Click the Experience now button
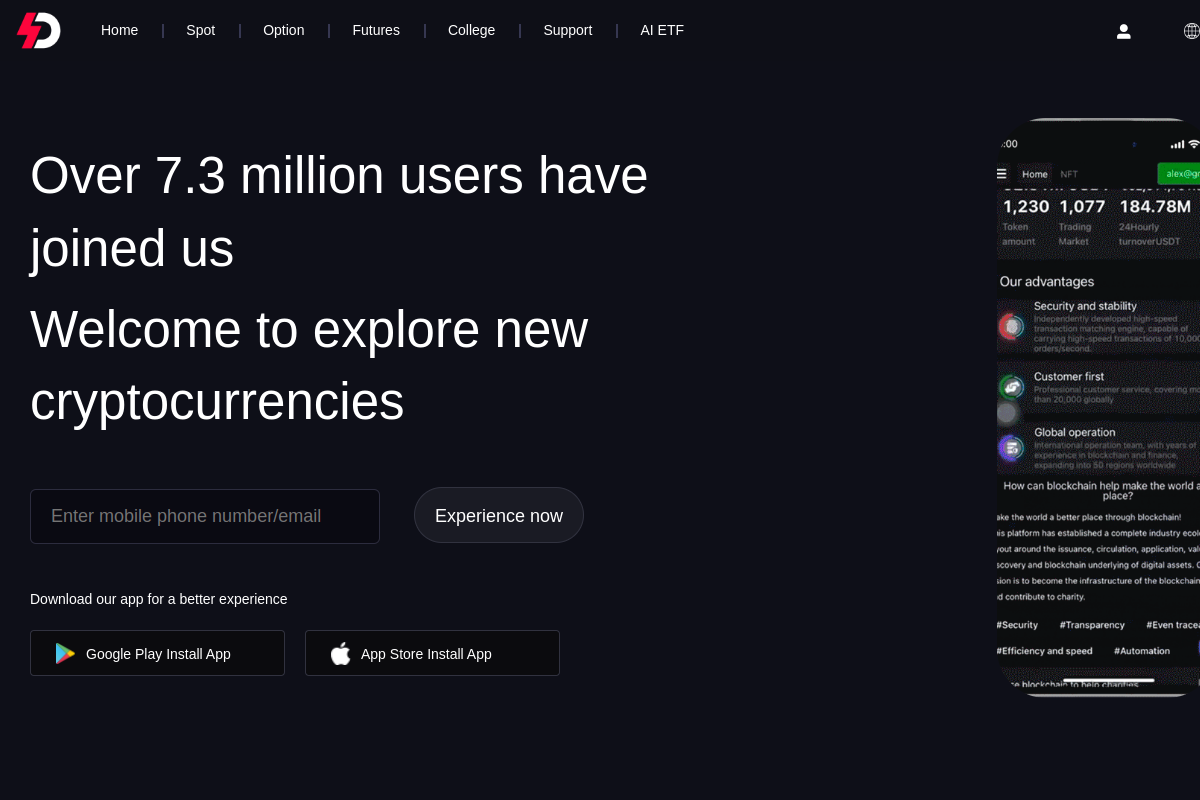Viewport: 1200px width, 800px height. (x=498, y=515)
